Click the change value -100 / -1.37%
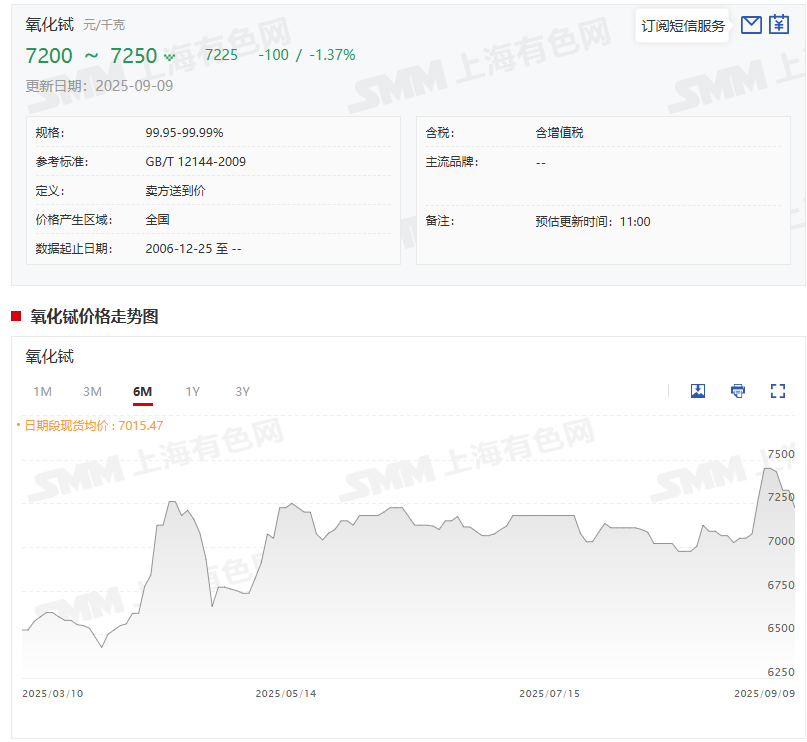This screenshot has height=742, width=807. pyautogui.click(x=307, y=55)
